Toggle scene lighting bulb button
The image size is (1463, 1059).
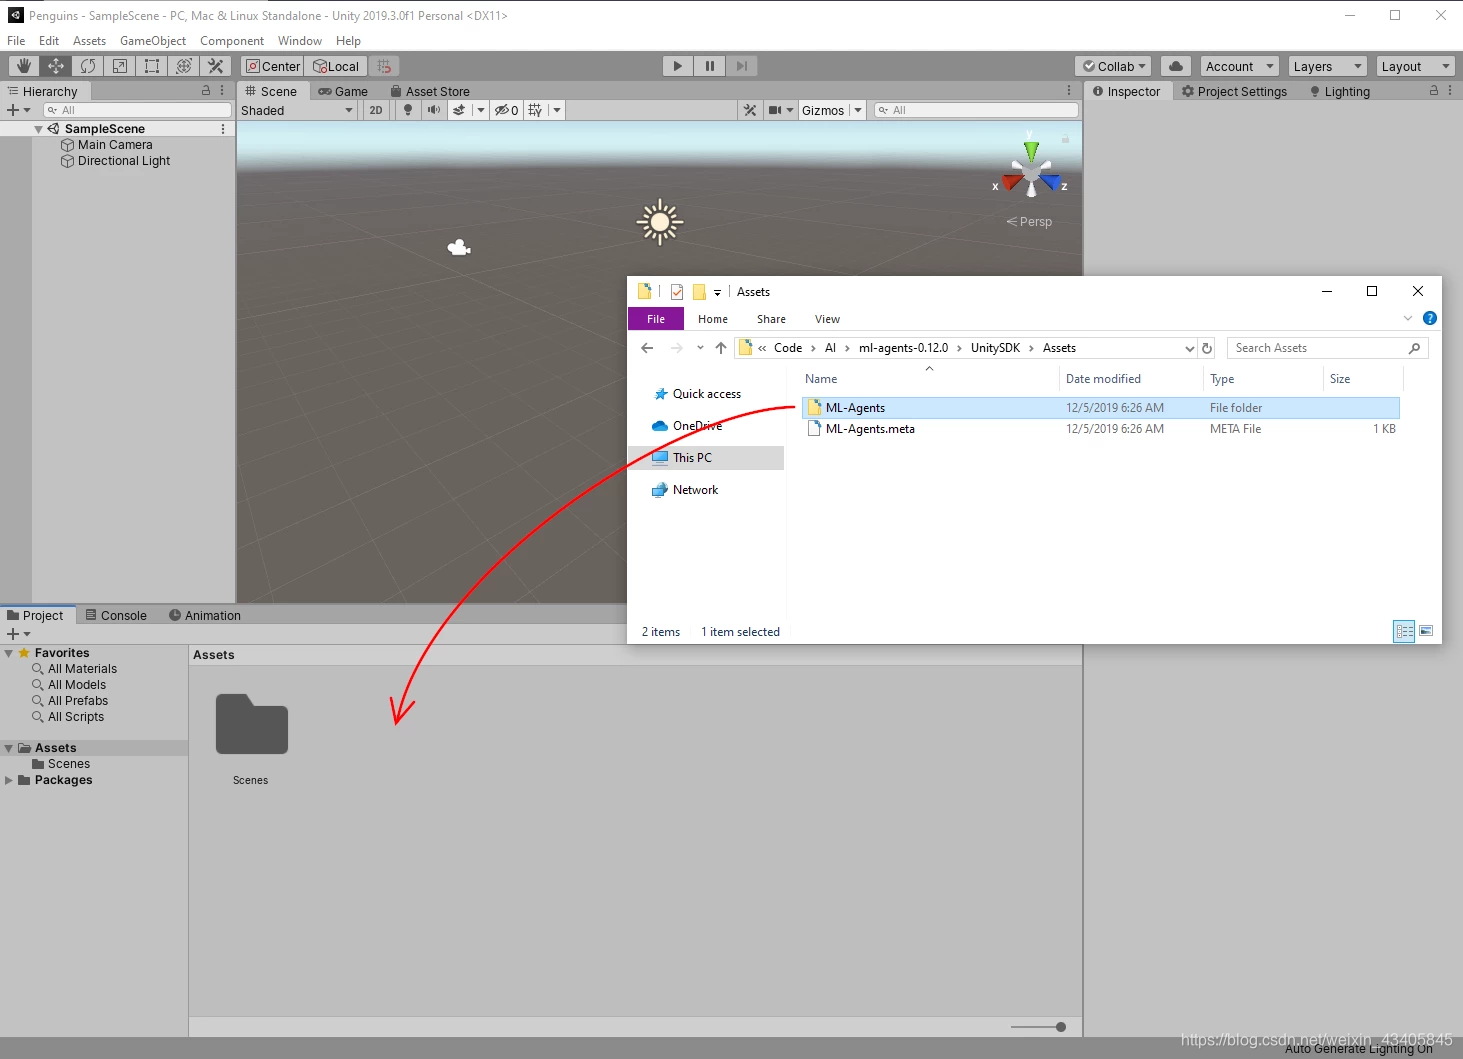click(408, 110)
